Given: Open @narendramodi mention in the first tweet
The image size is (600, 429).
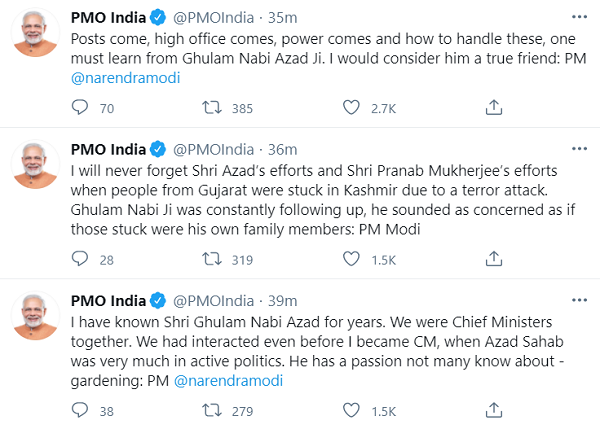Looking at the screenshot, I should point(125,78).
